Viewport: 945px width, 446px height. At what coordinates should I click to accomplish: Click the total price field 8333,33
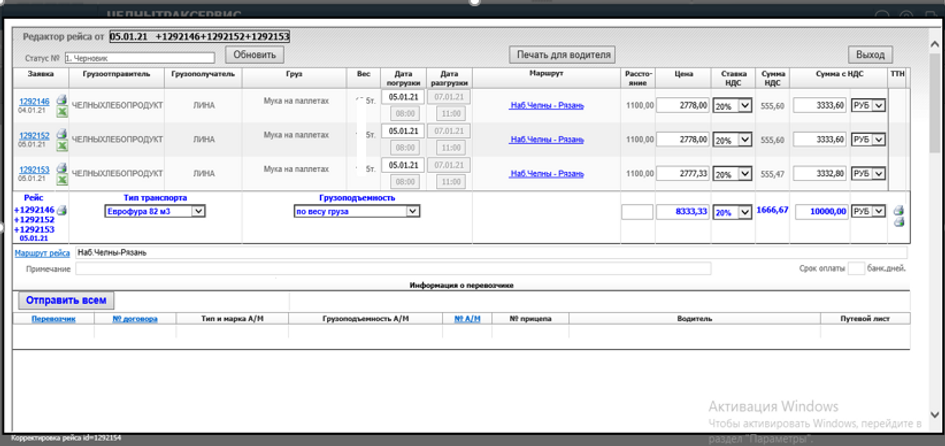pos(683,212)
